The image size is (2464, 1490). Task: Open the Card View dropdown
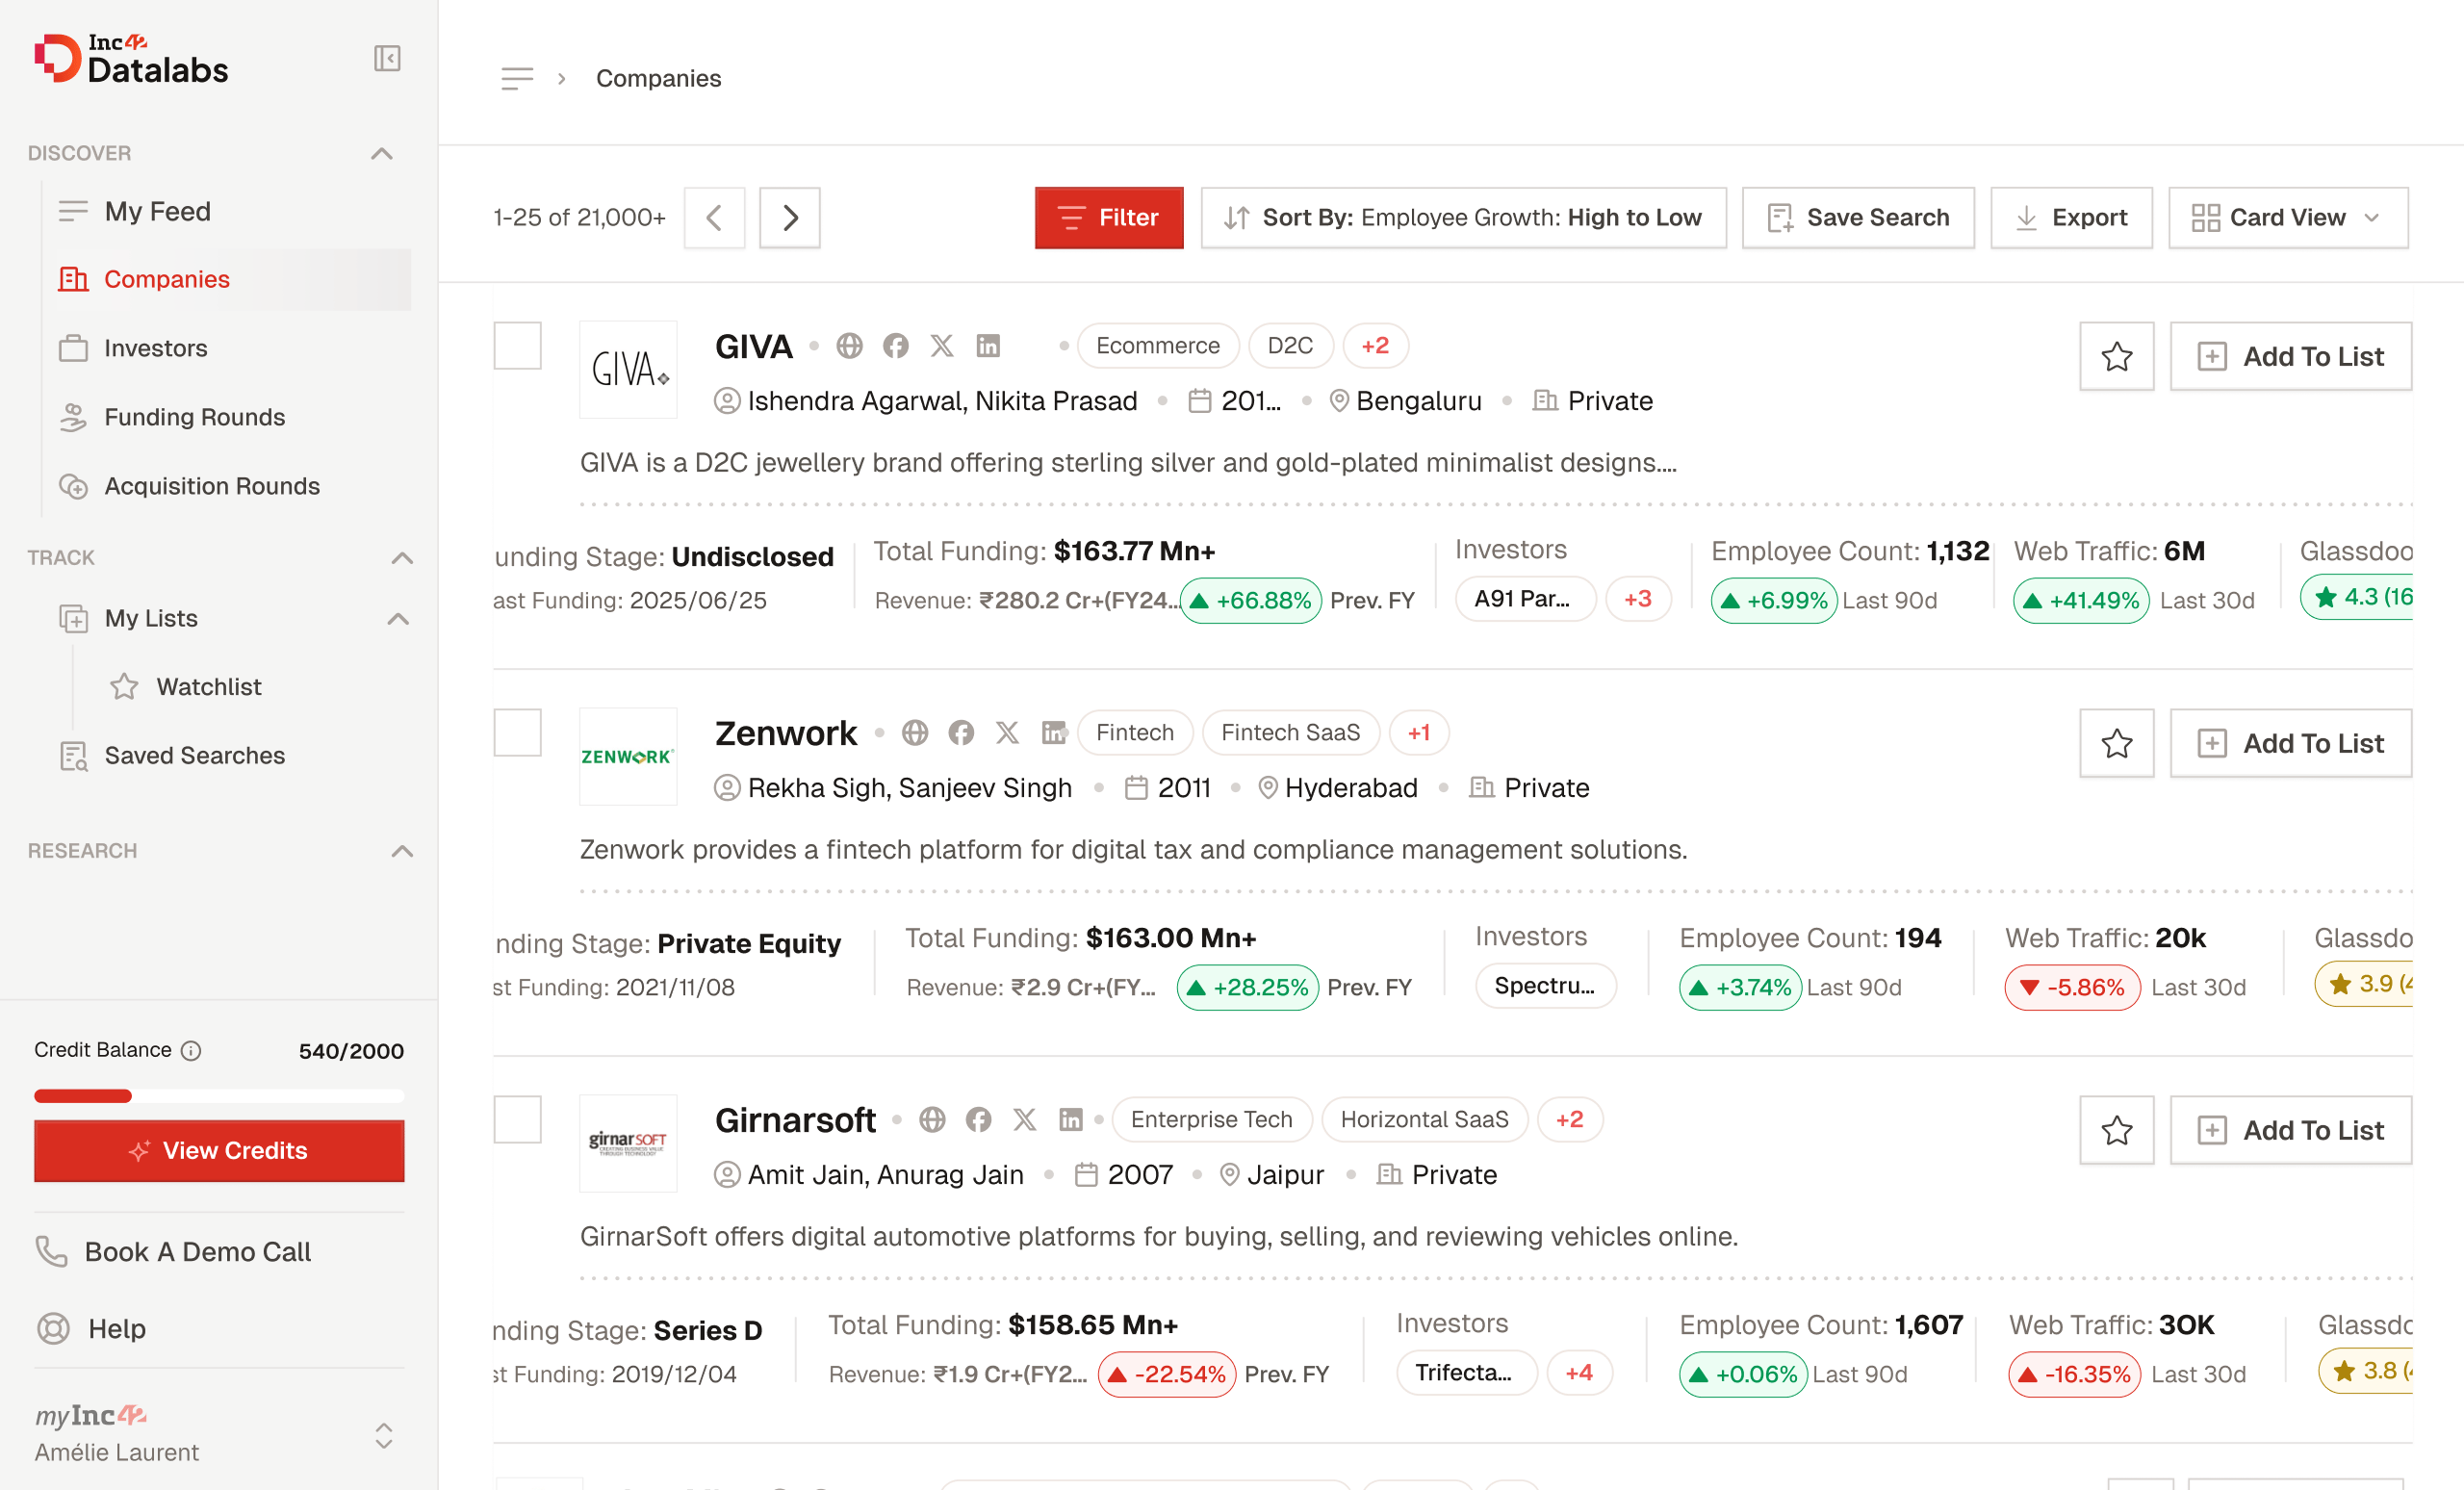coord(2287,217)
